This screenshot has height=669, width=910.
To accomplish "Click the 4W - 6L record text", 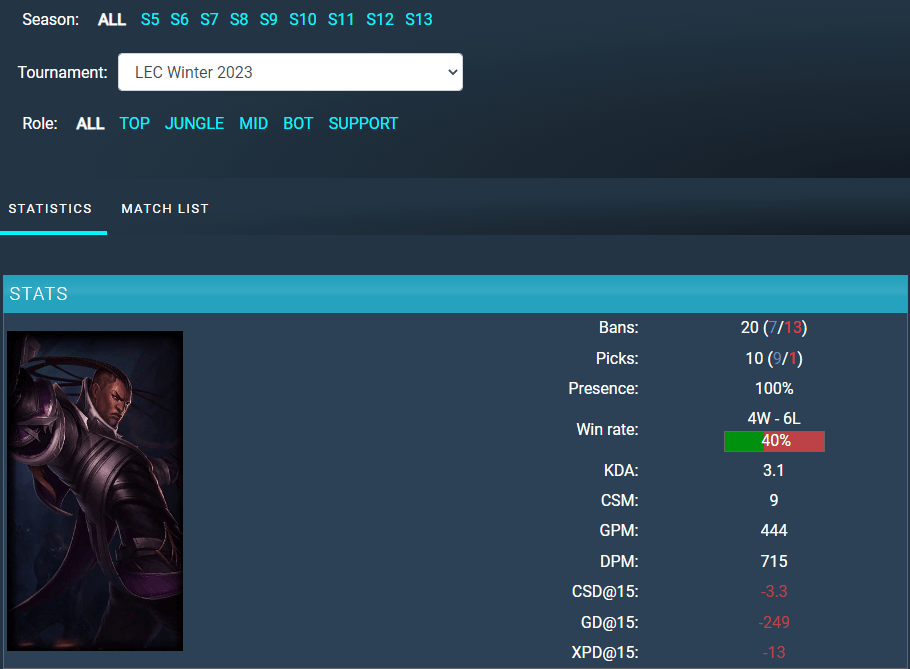I will point(774,419).
